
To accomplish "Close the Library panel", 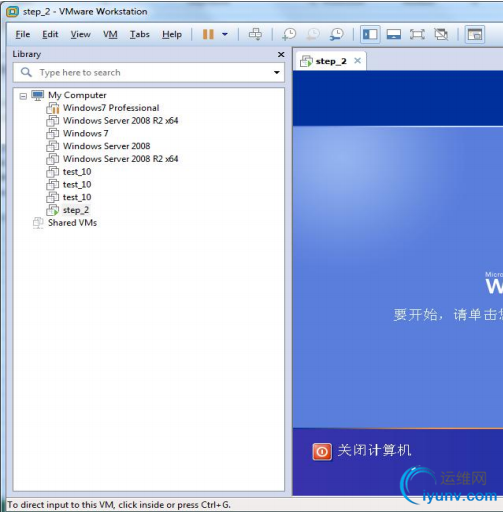I will 281,54.
